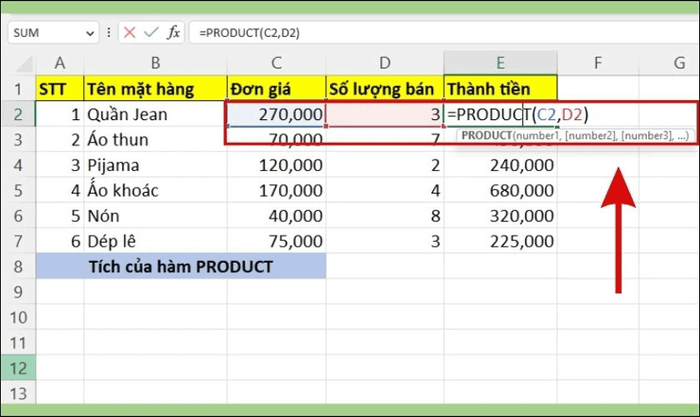Select column C header
The width and height of the screenshot is (700, 417).
coord(276,63)
